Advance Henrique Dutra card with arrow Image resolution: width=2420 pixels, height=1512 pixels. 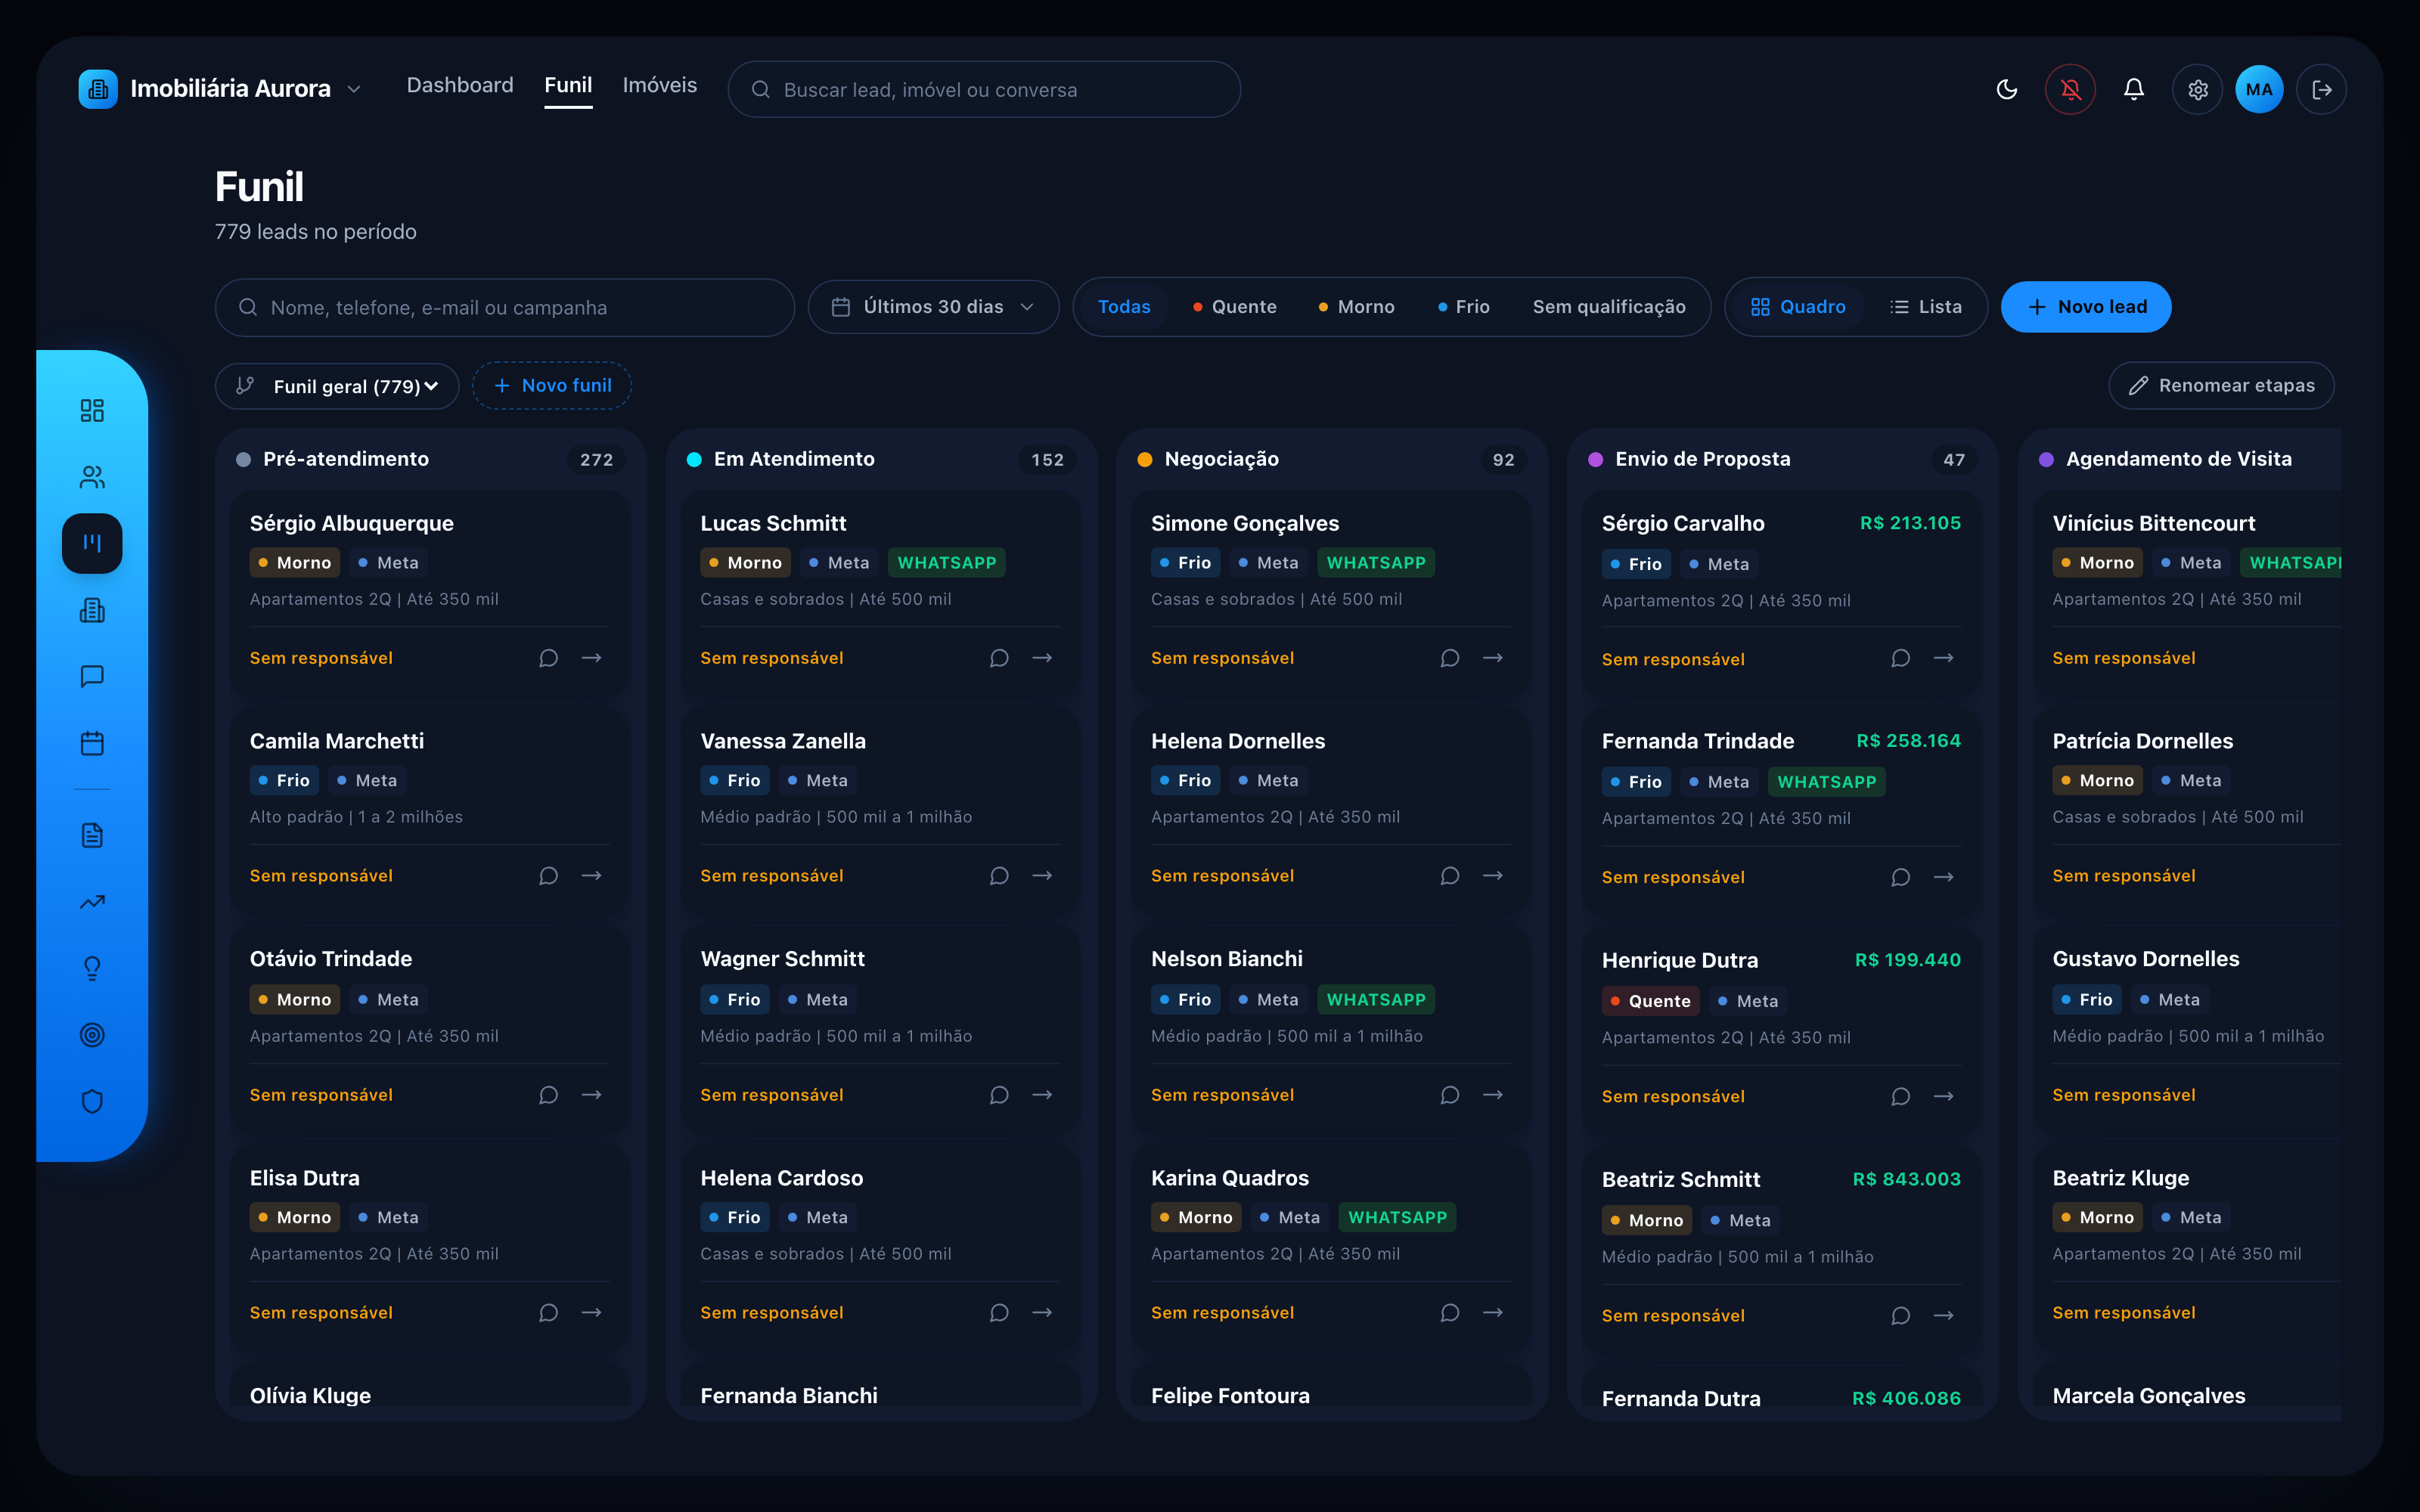coord(1944,1096)
